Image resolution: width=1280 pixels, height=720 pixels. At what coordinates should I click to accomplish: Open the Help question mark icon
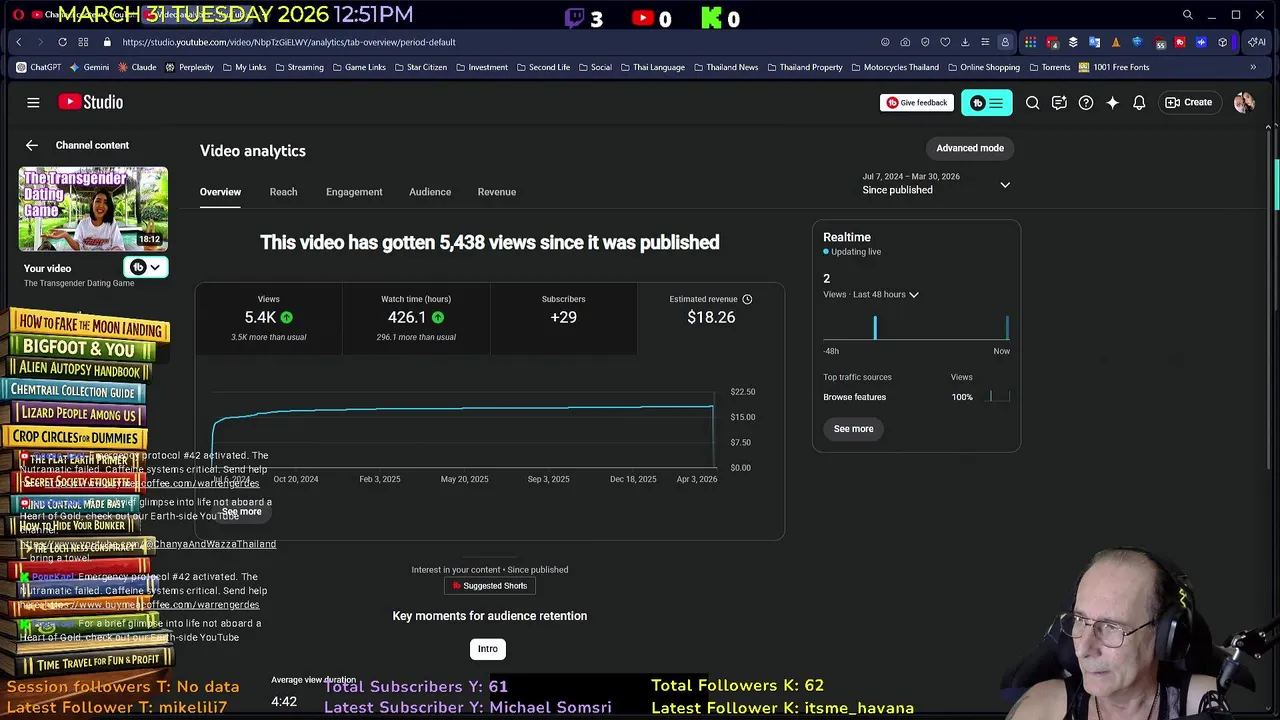coord(1086,102)
